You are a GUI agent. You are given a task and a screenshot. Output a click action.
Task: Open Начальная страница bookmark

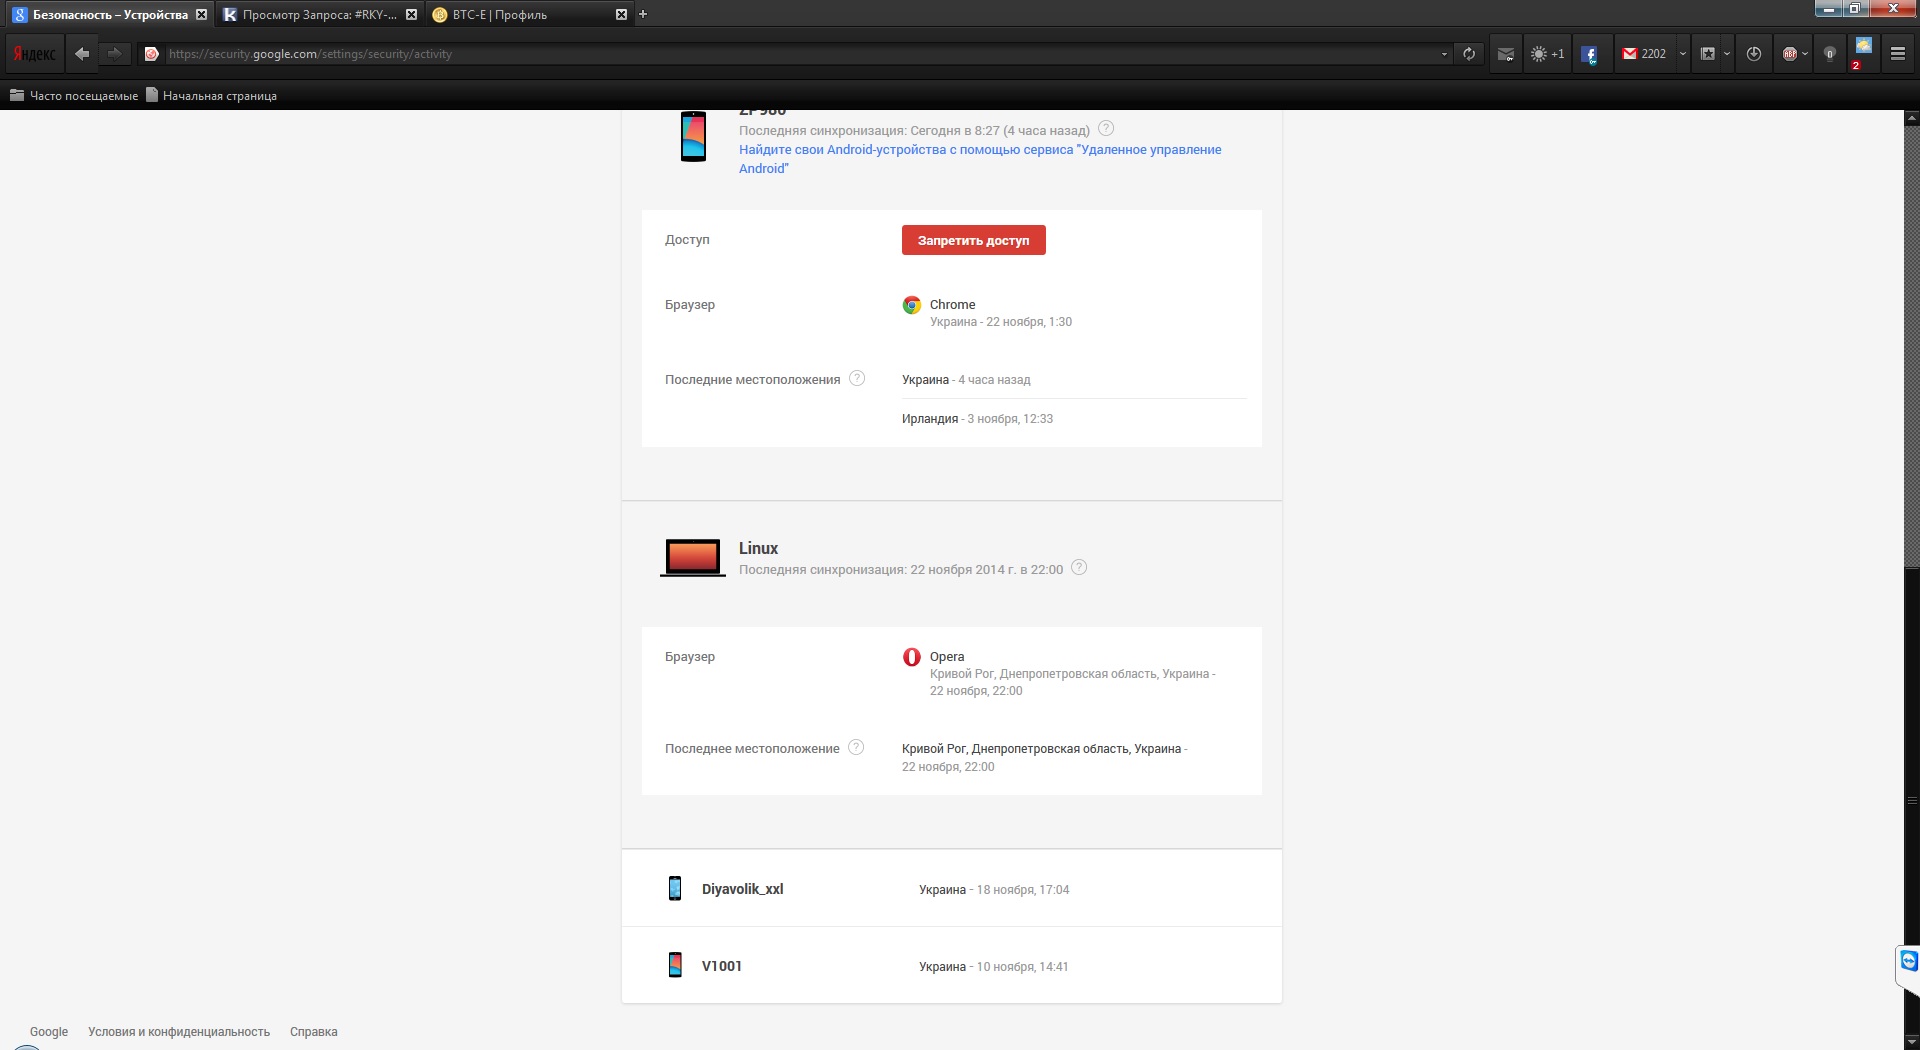tap(211, 95)
